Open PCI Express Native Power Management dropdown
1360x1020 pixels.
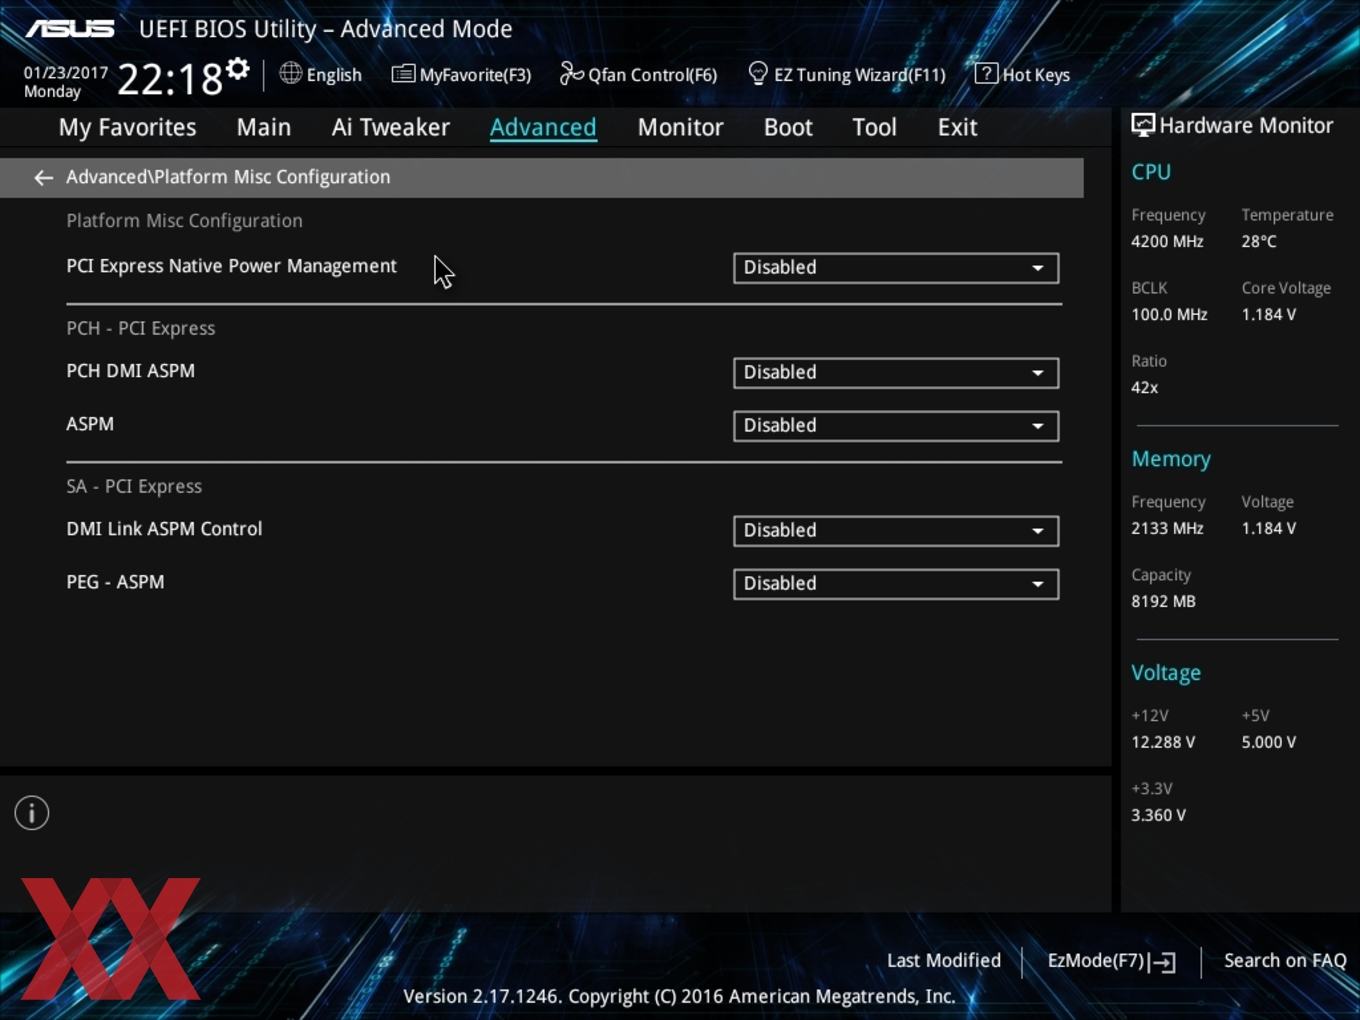(896, 268)
